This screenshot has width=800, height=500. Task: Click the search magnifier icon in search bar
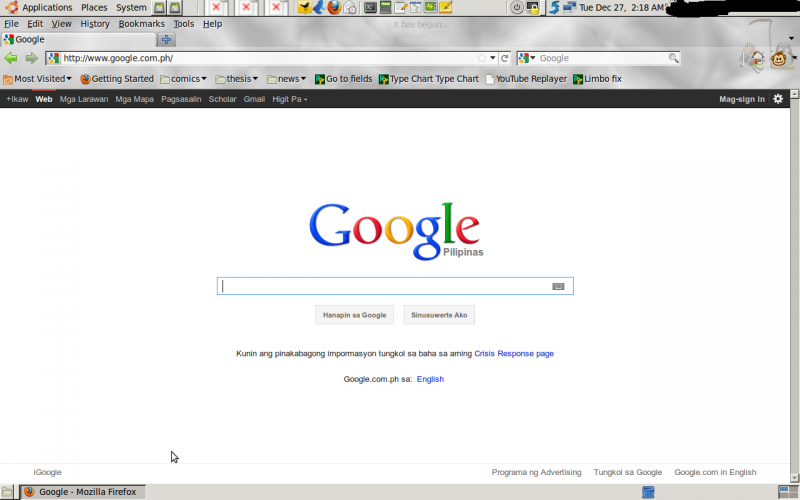[673, 58]
